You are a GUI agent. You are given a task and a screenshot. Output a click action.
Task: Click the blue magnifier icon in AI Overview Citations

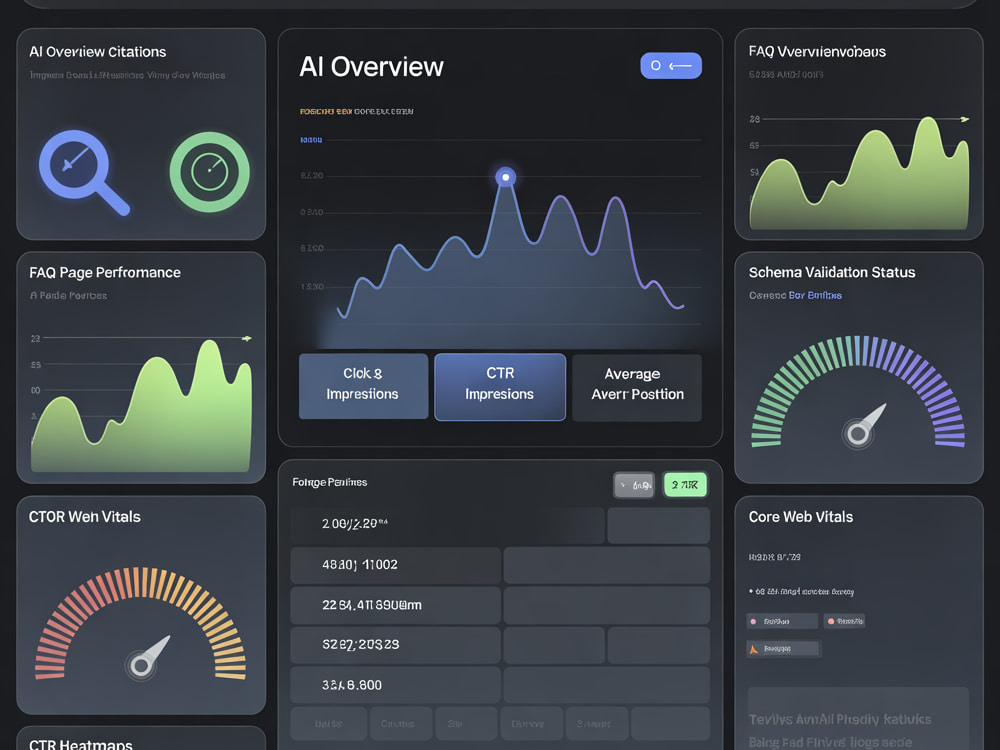tap(83, 172)
